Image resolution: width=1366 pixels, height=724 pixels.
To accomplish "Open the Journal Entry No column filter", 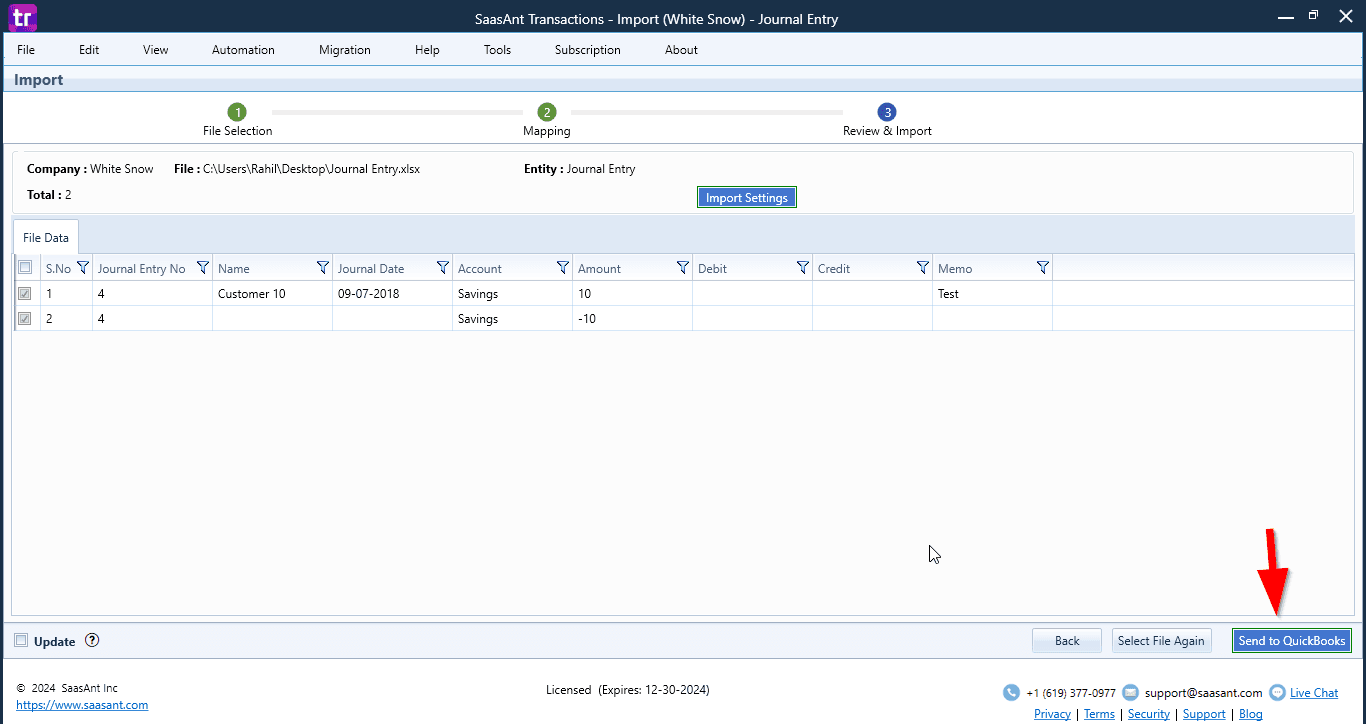I will pos(203,268).
